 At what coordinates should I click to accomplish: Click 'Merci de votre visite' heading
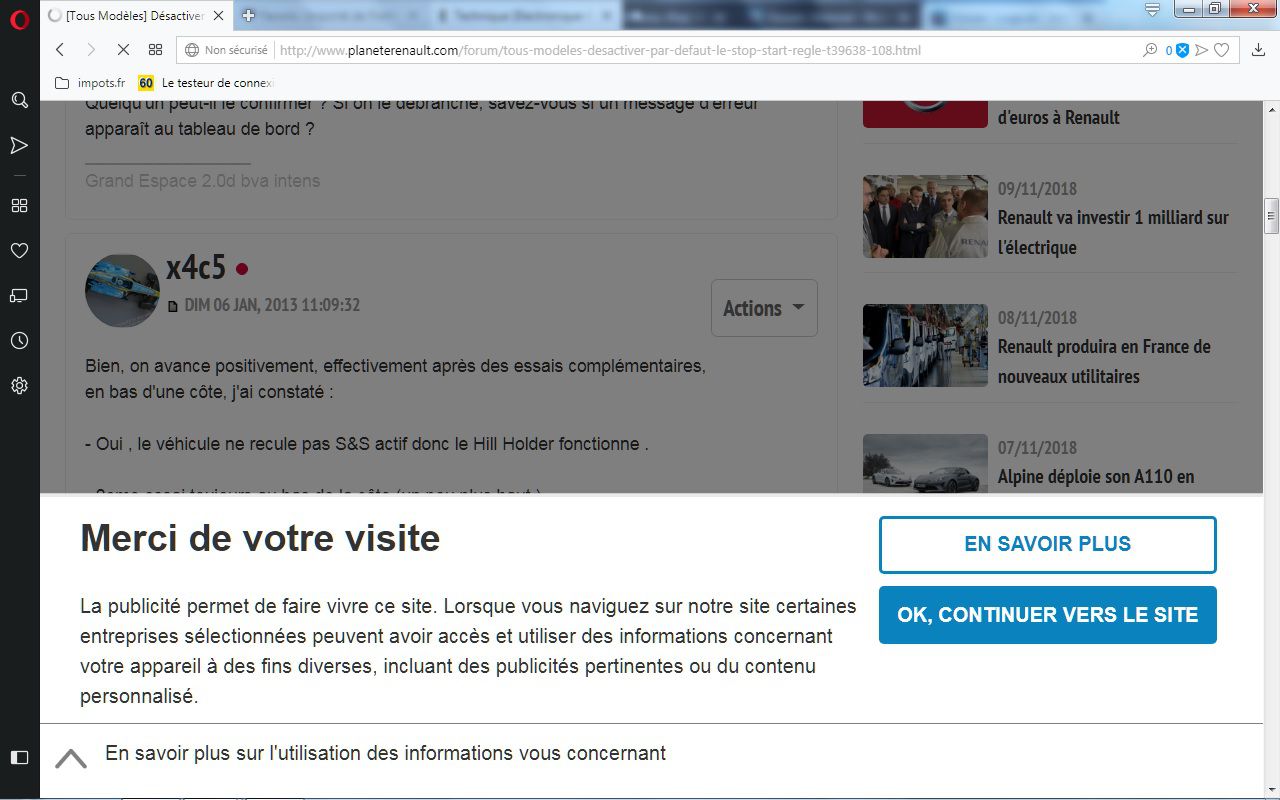point(260,538)
